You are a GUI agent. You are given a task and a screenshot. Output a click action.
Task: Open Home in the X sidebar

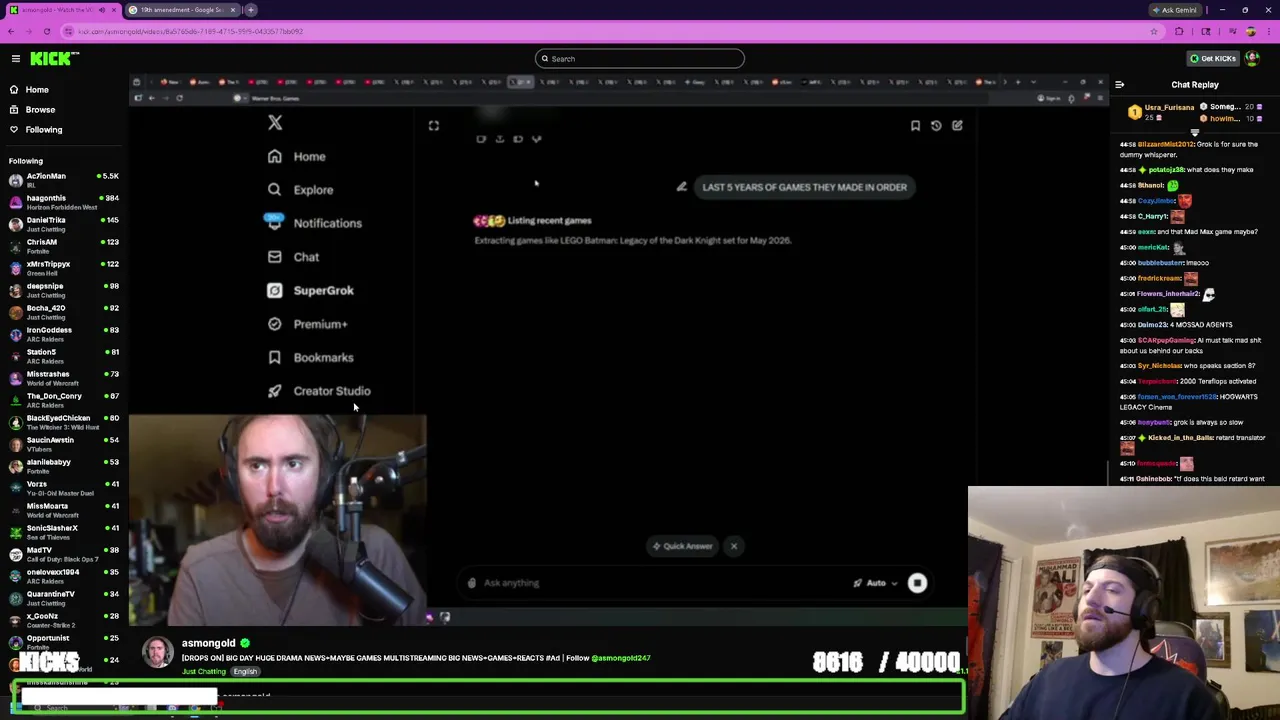click(296, 157)
